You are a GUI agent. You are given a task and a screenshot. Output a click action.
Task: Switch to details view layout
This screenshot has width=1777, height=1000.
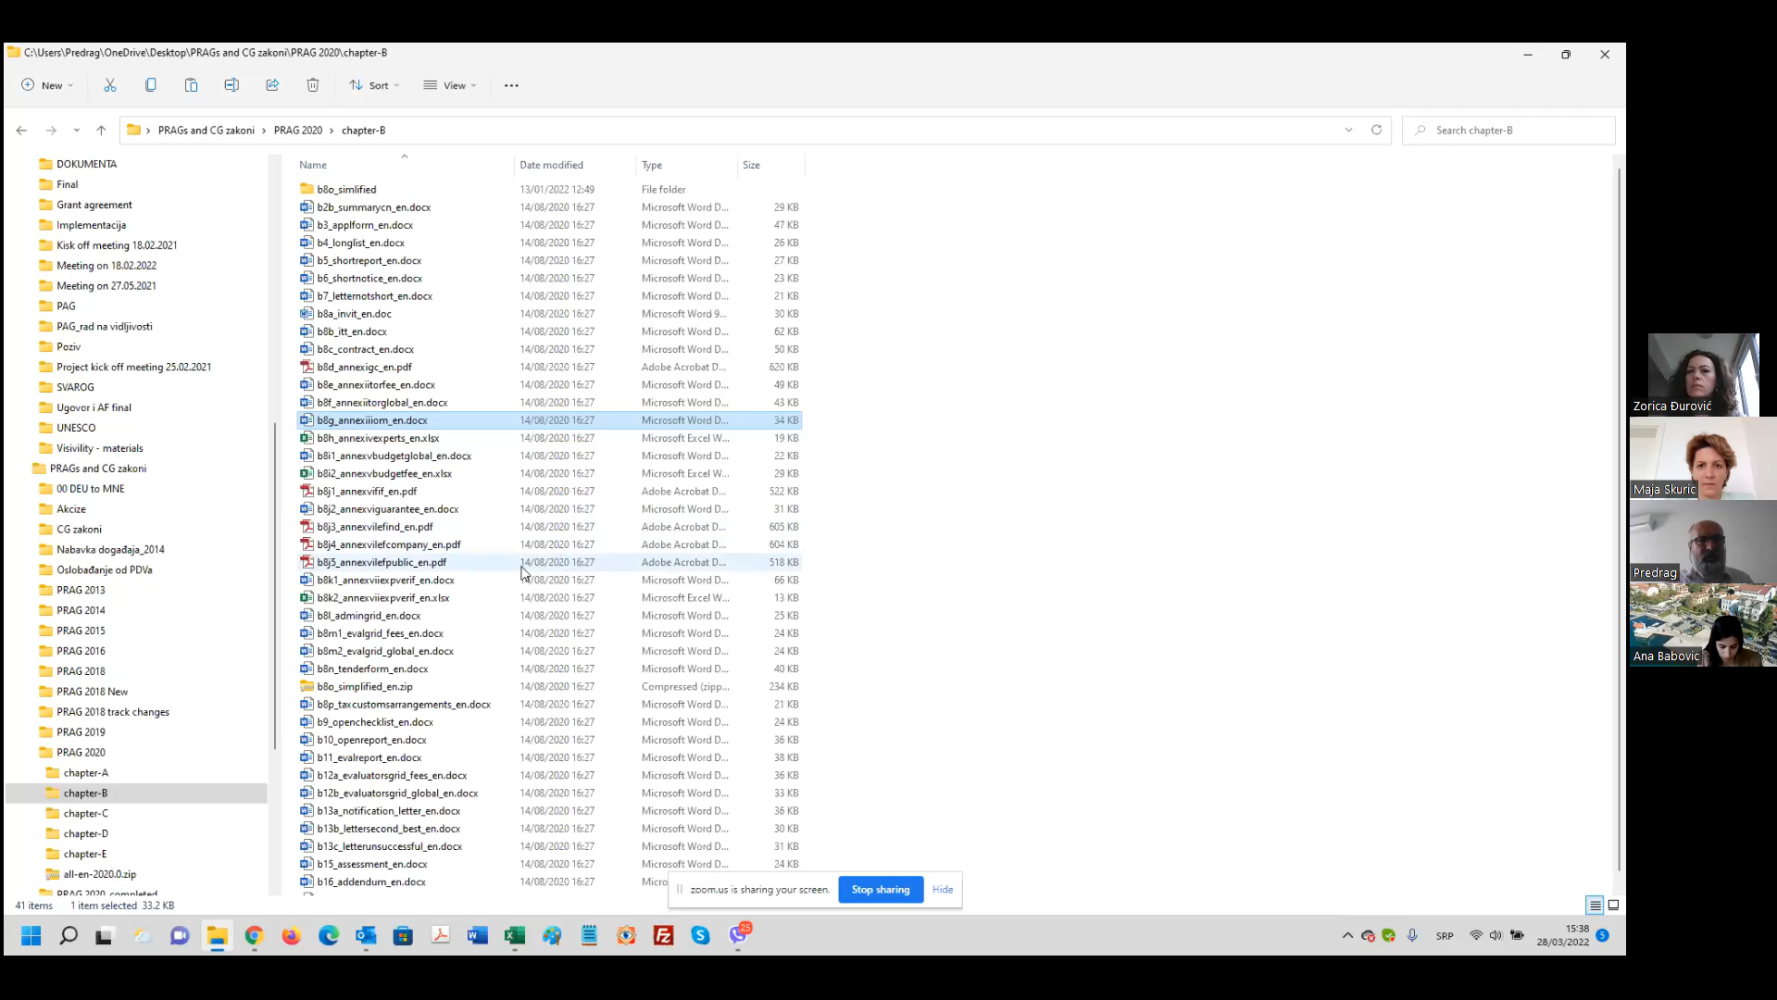(1595, 905)
